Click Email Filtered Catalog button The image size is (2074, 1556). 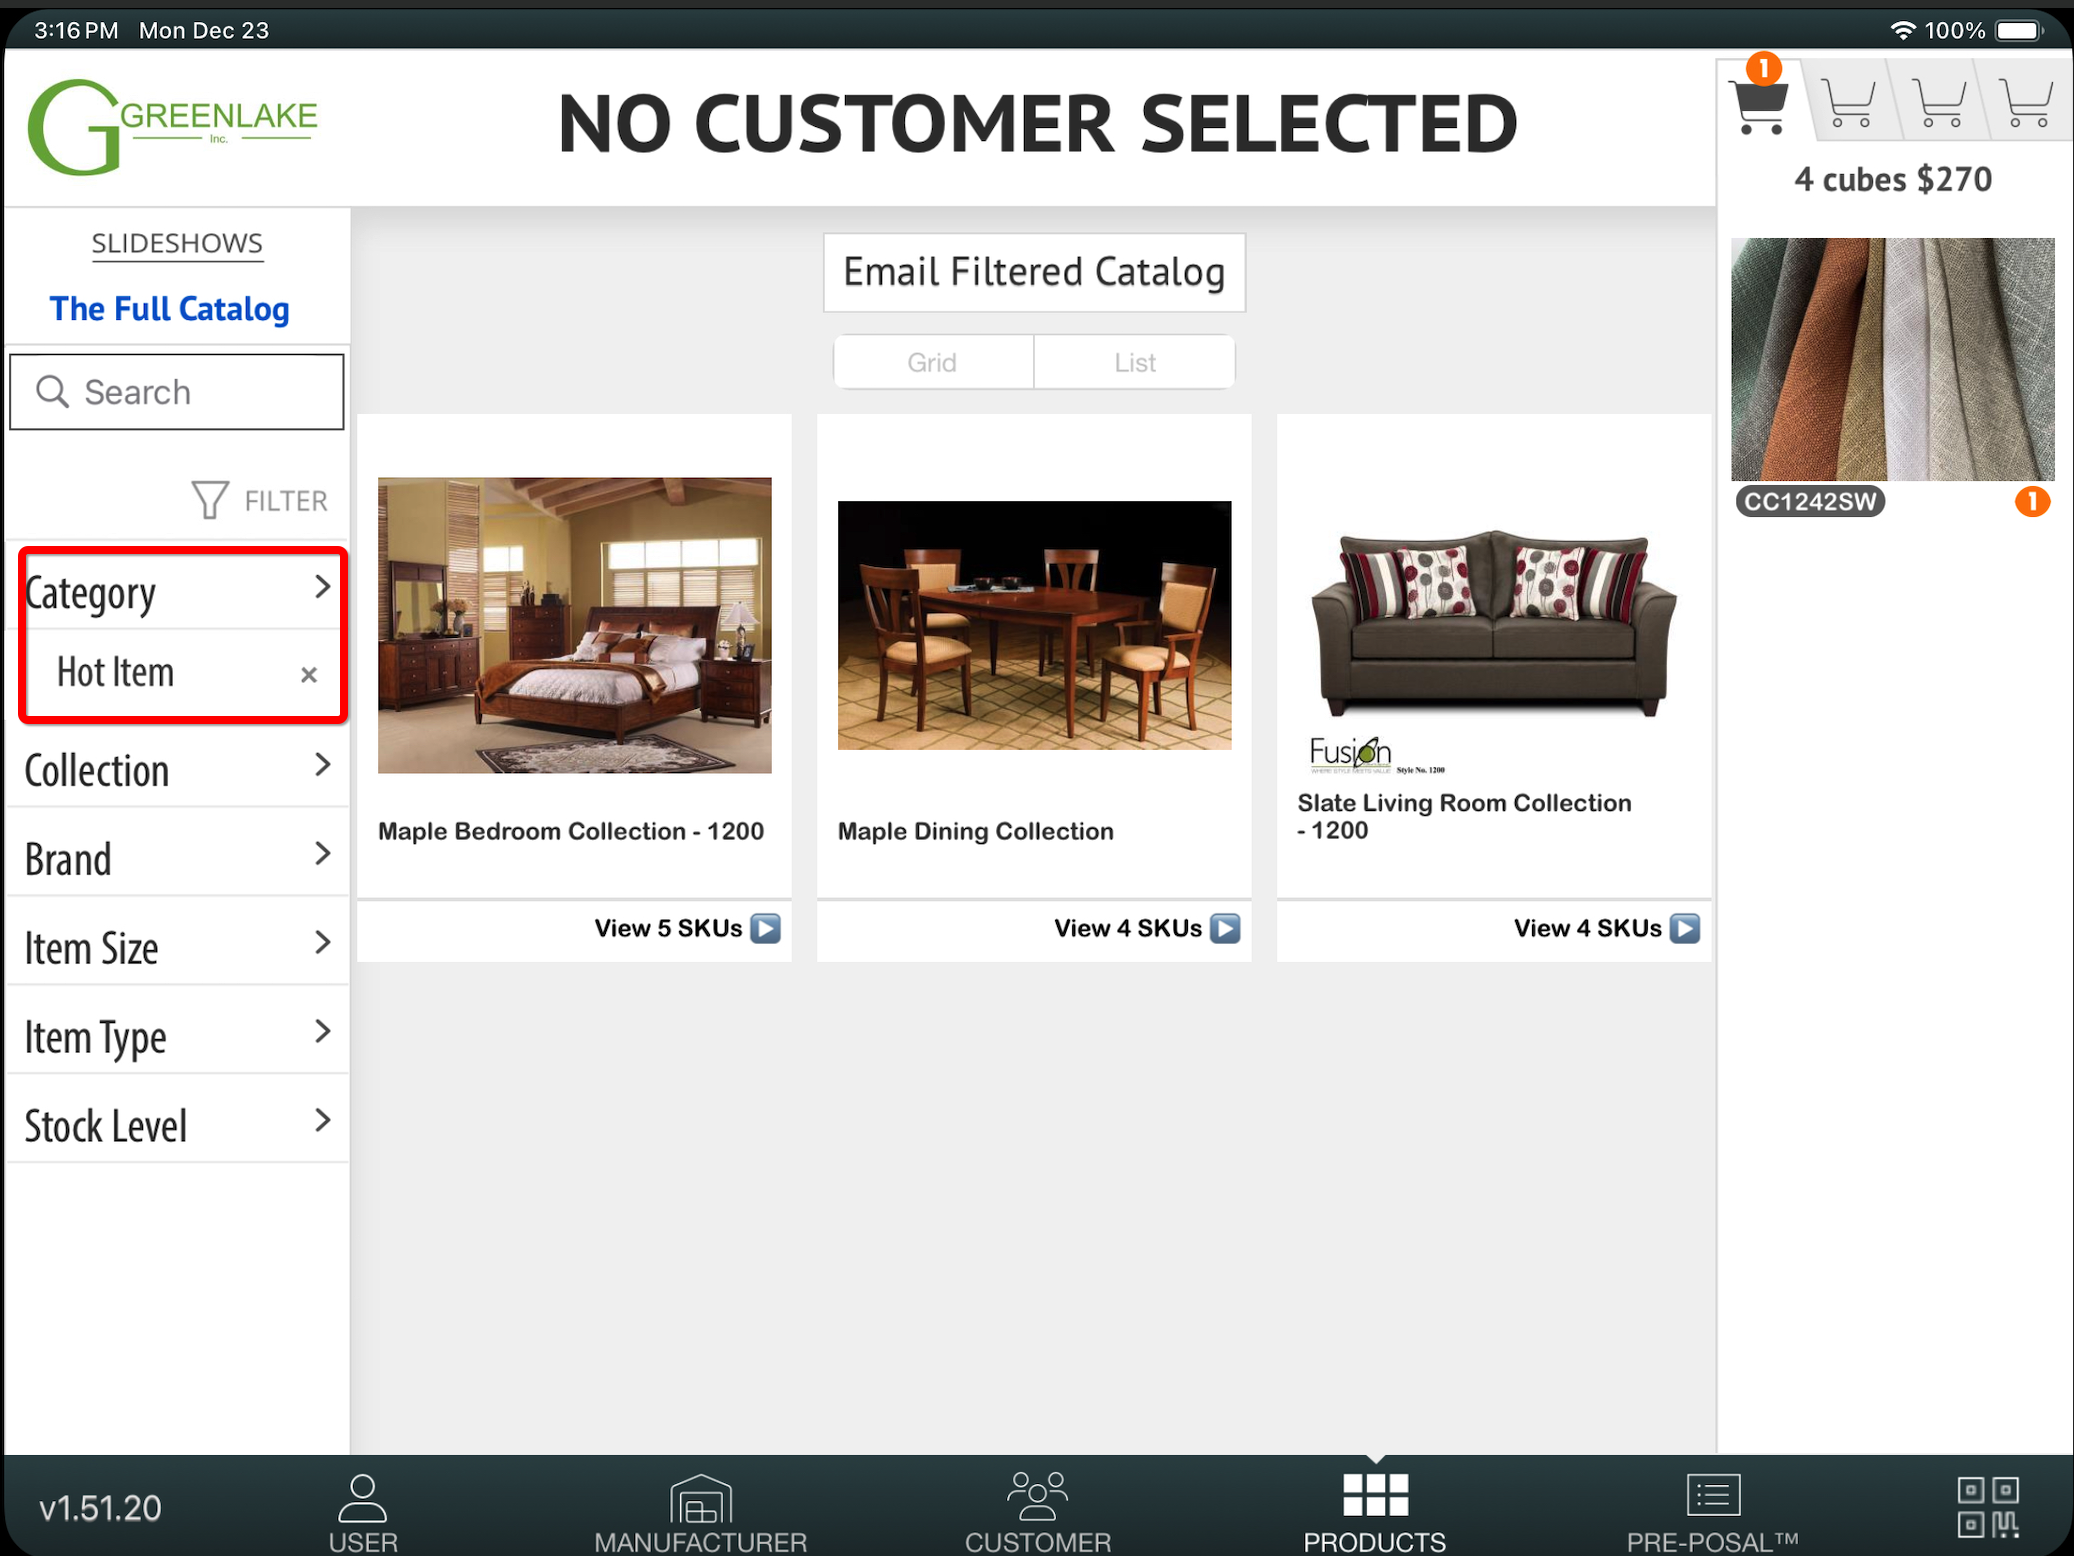tap(1034, 272)
